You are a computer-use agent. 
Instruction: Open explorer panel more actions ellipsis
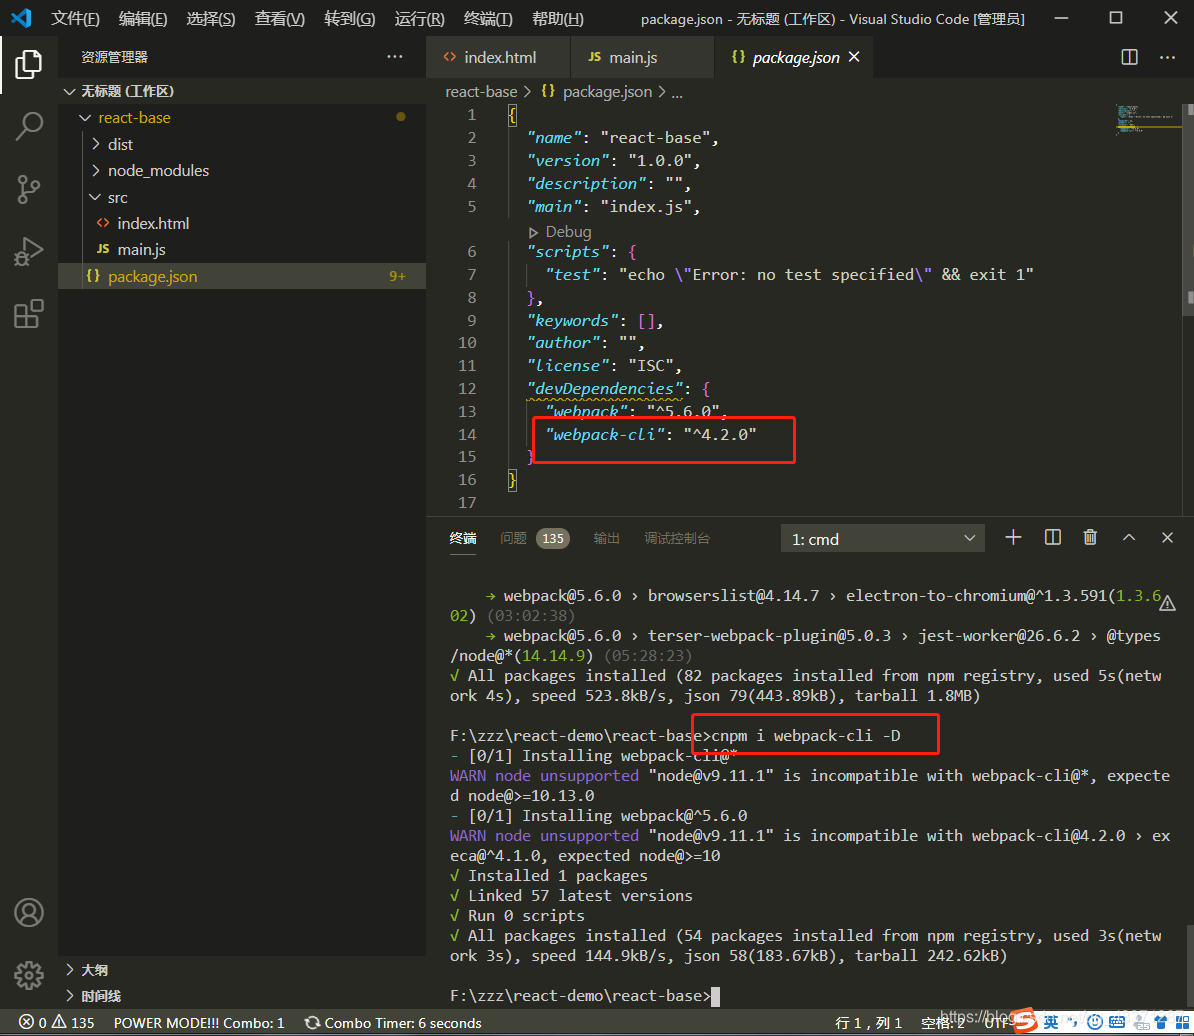point(394,57)
